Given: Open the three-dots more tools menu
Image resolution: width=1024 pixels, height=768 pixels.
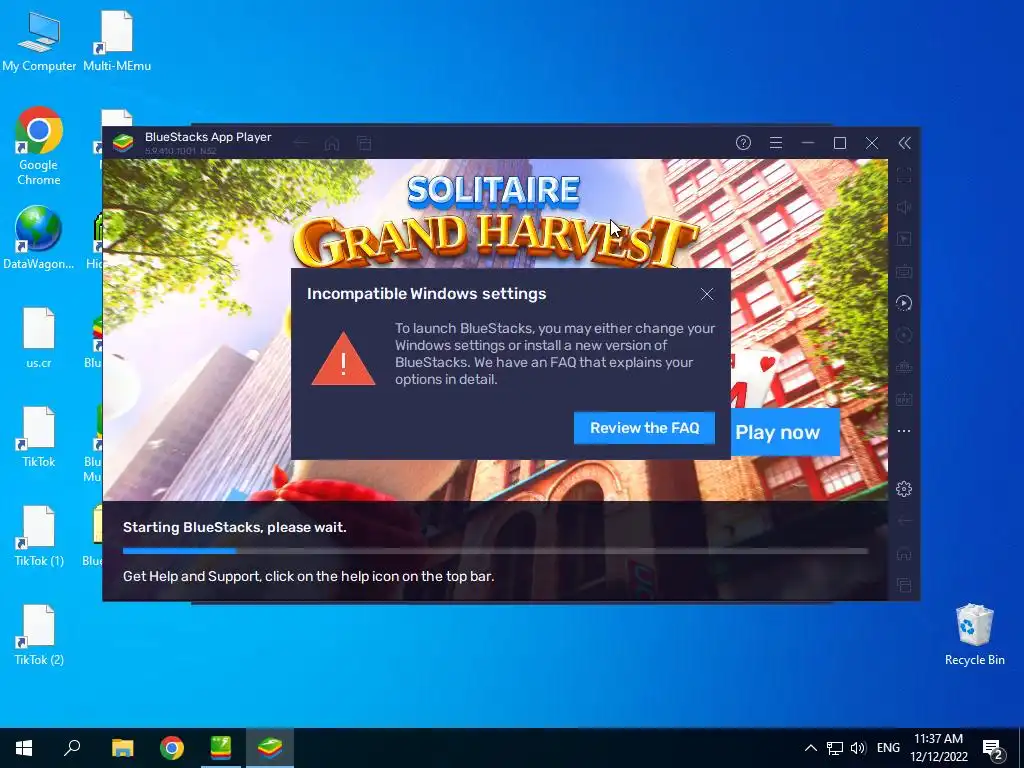Looking at the screenshot, I should point(904,431).
